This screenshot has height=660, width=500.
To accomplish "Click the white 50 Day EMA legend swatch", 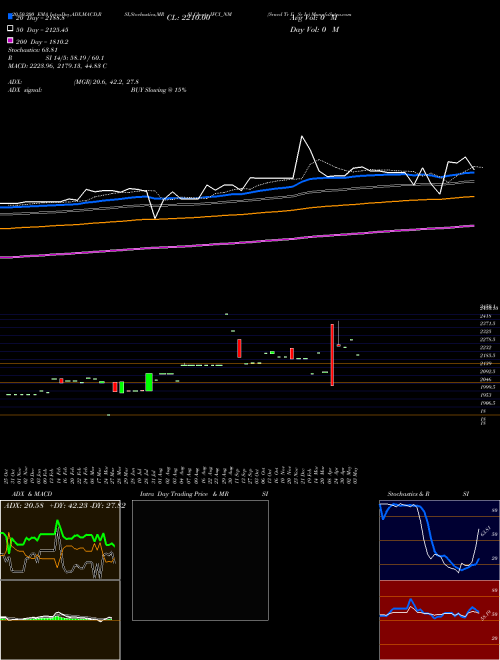I will 11,28.
